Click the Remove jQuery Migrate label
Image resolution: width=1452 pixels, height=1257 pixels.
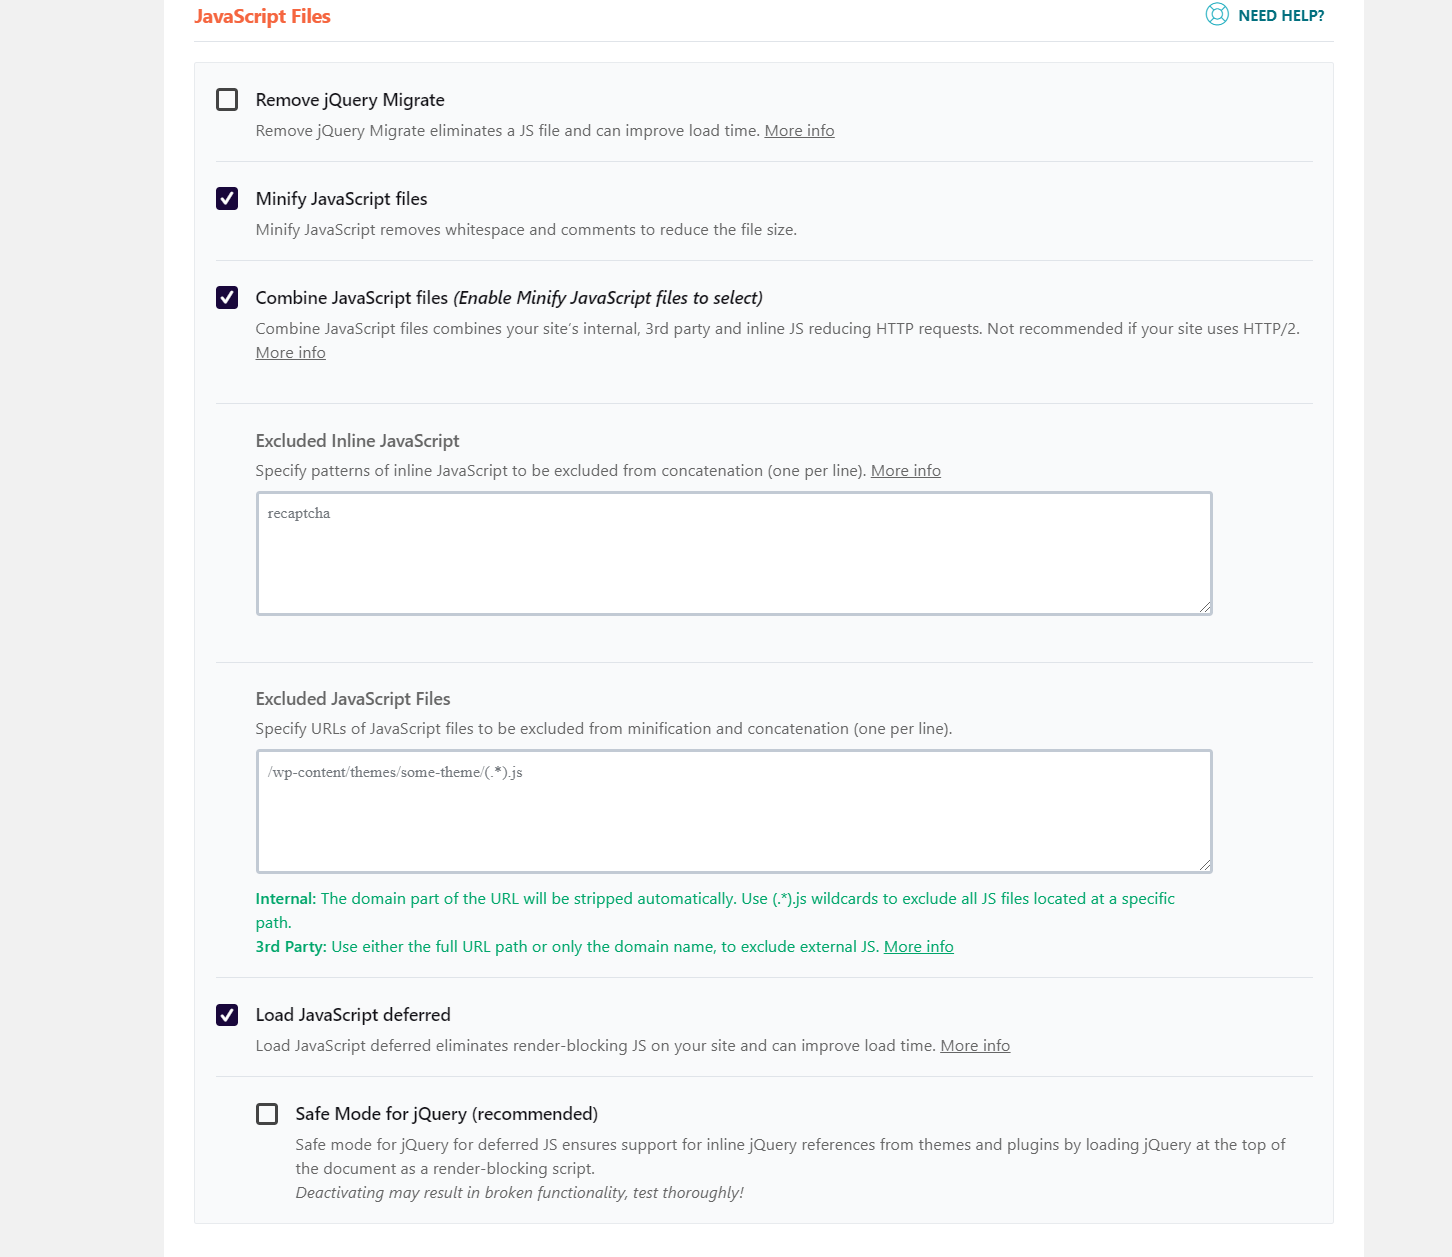click(x=350, y=100)
